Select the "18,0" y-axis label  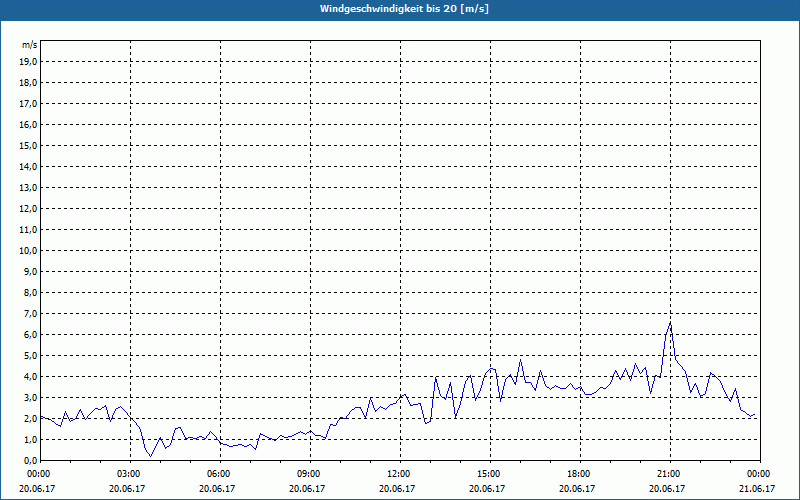click(x=28, y=83)
